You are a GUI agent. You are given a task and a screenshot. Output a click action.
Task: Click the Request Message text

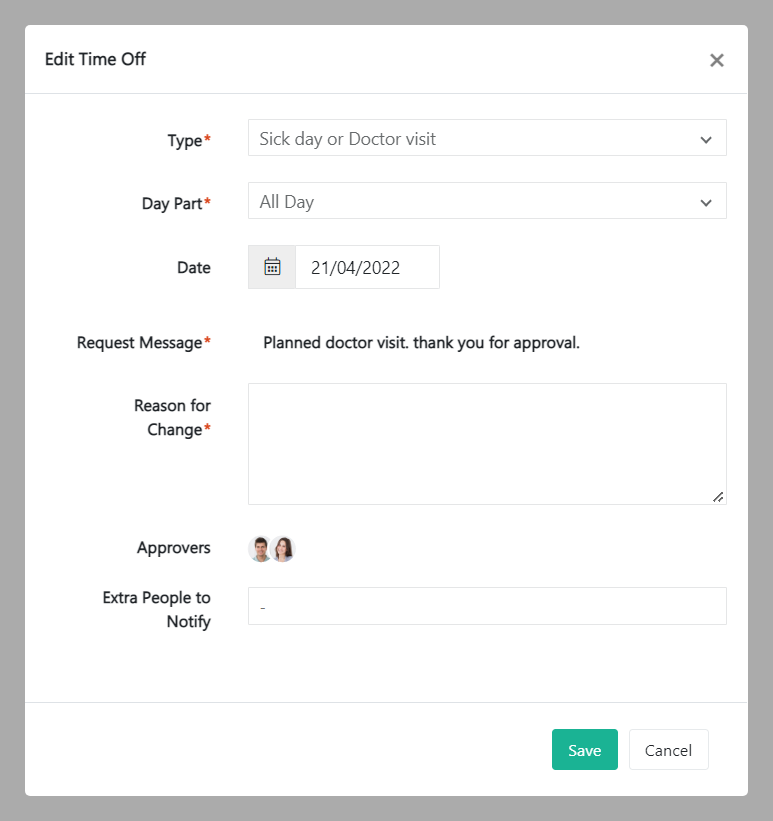(421, 343)
